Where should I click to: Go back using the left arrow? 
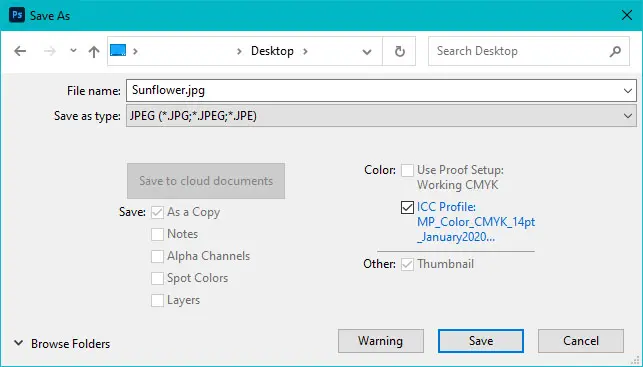click(20, 51)
